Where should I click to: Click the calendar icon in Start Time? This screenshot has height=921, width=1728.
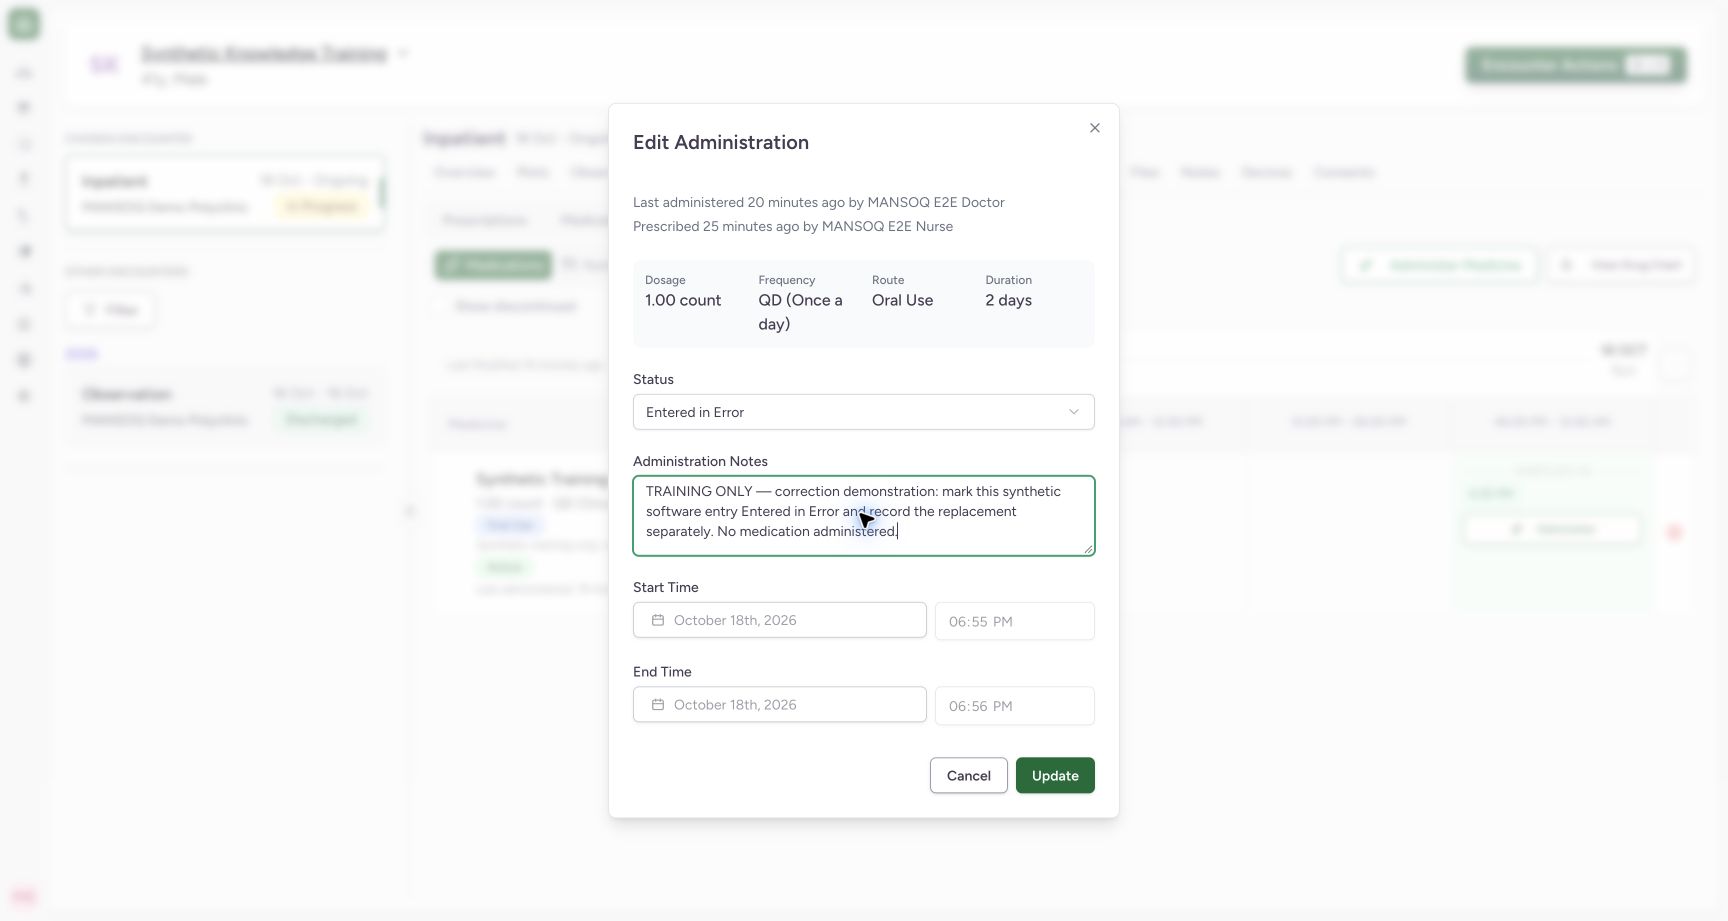tap(658, 620)
